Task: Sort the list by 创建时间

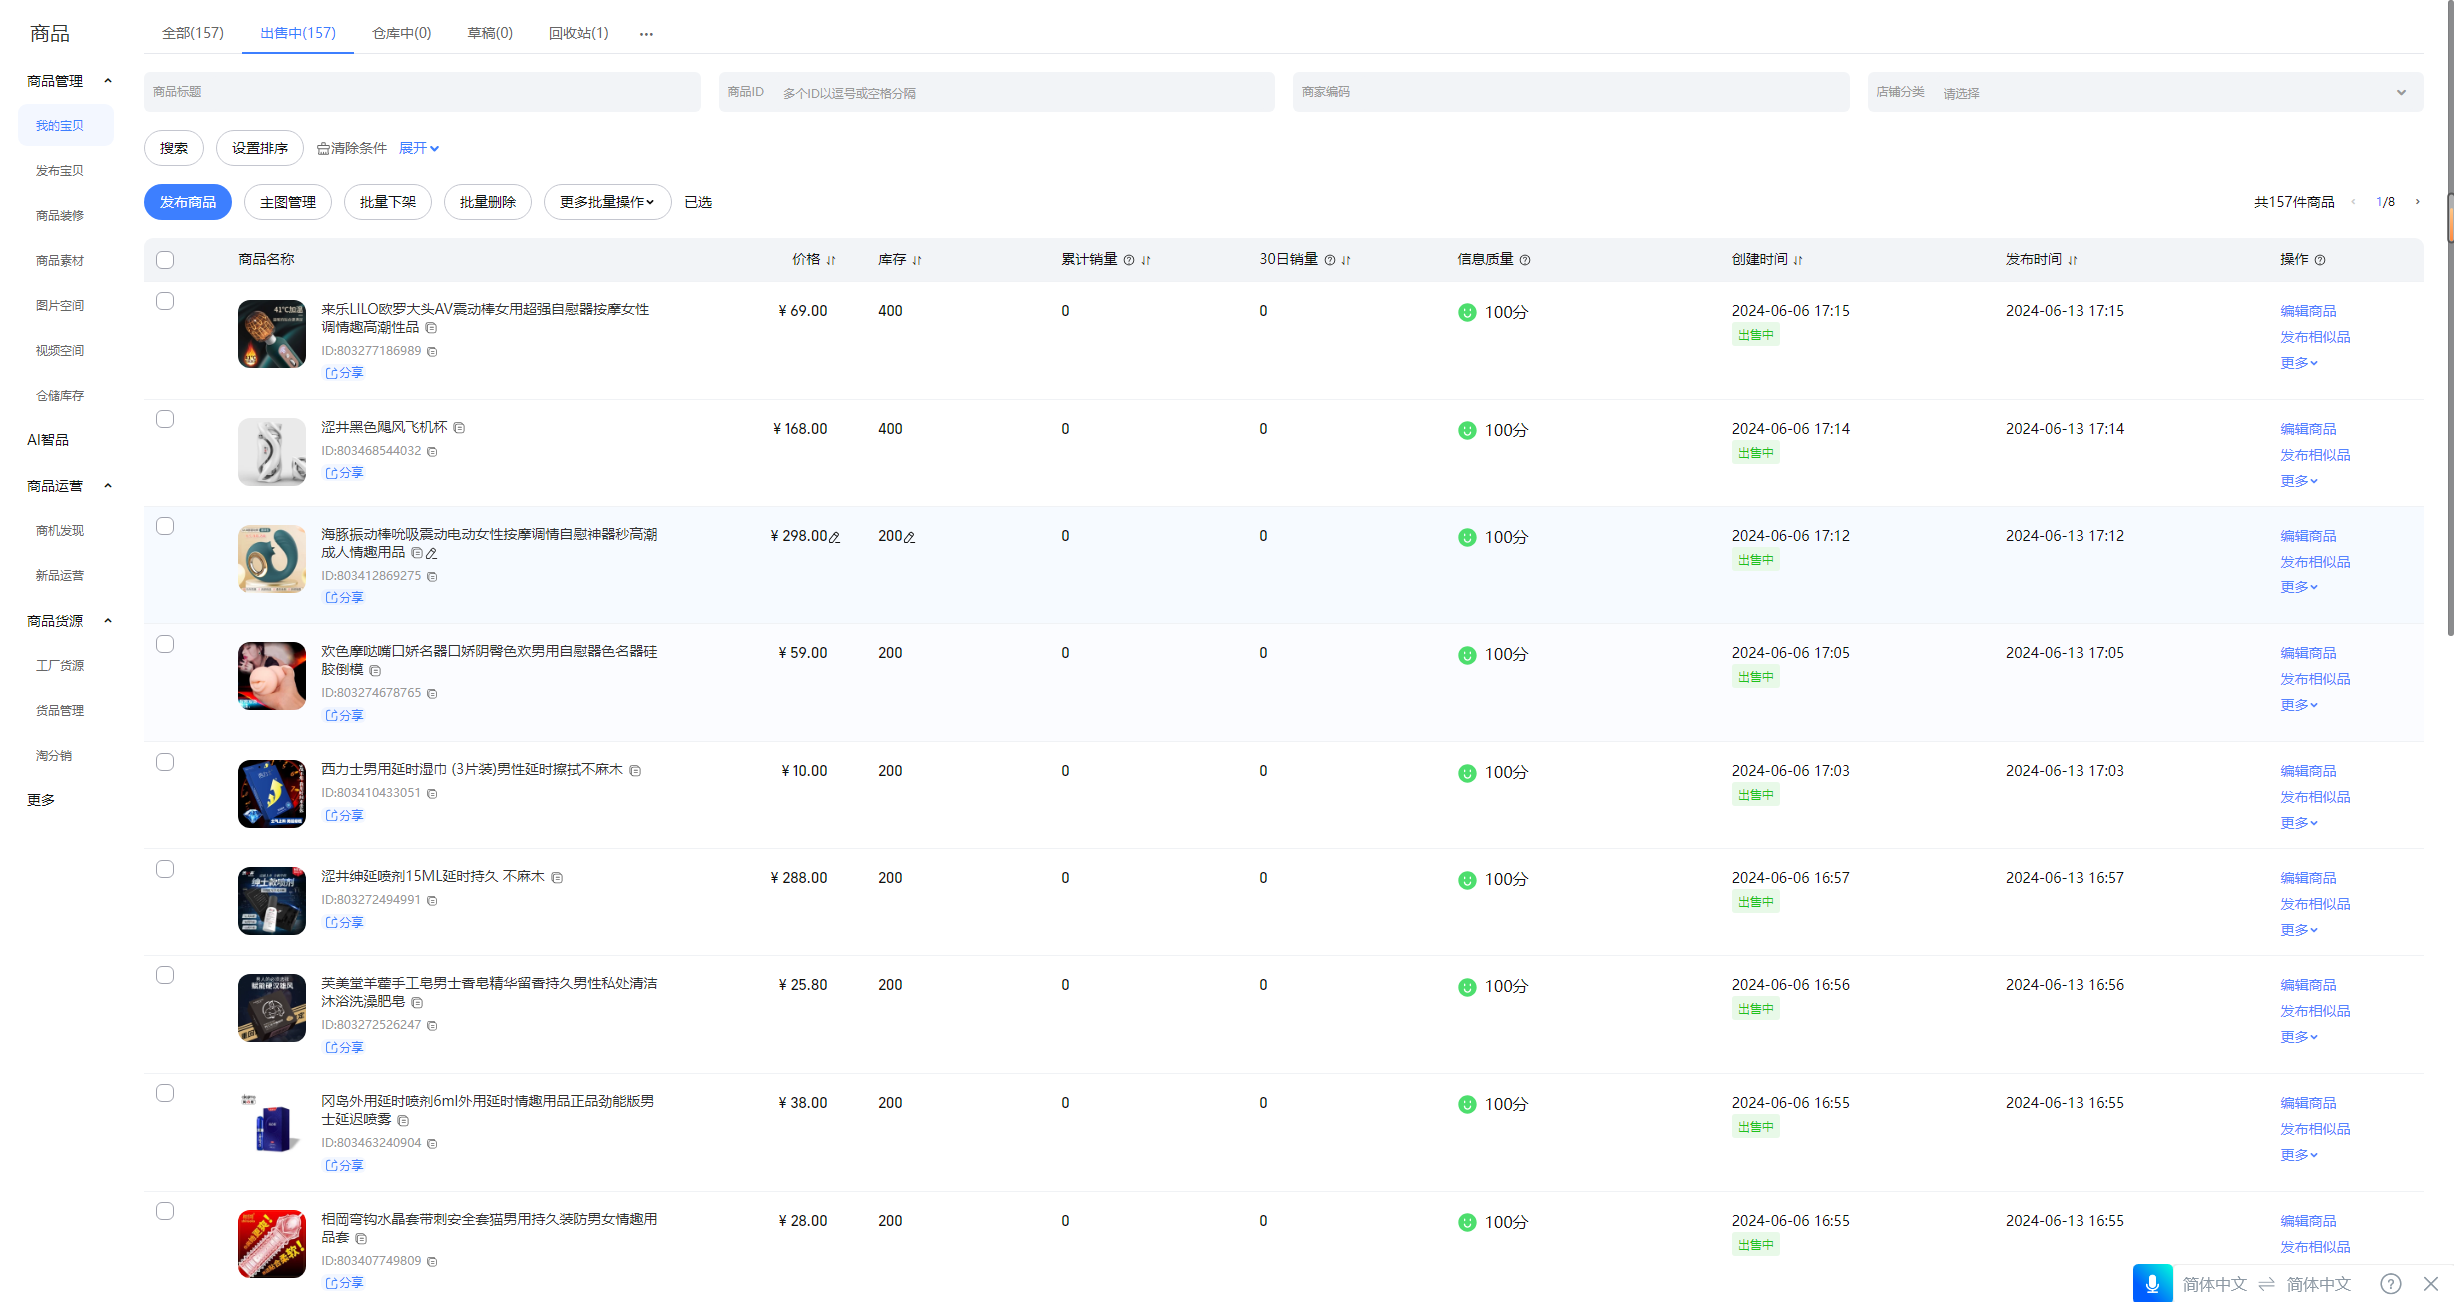Action: click(1798, 260)
